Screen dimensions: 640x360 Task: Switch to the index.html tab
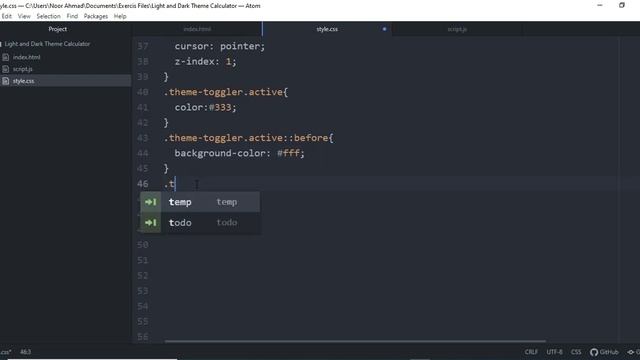click(197, 29)
